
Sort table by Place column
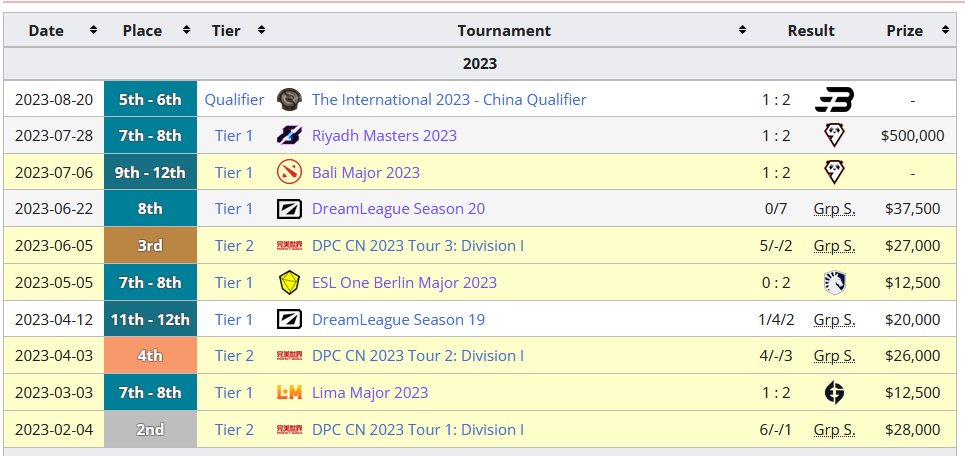[187, 31]
